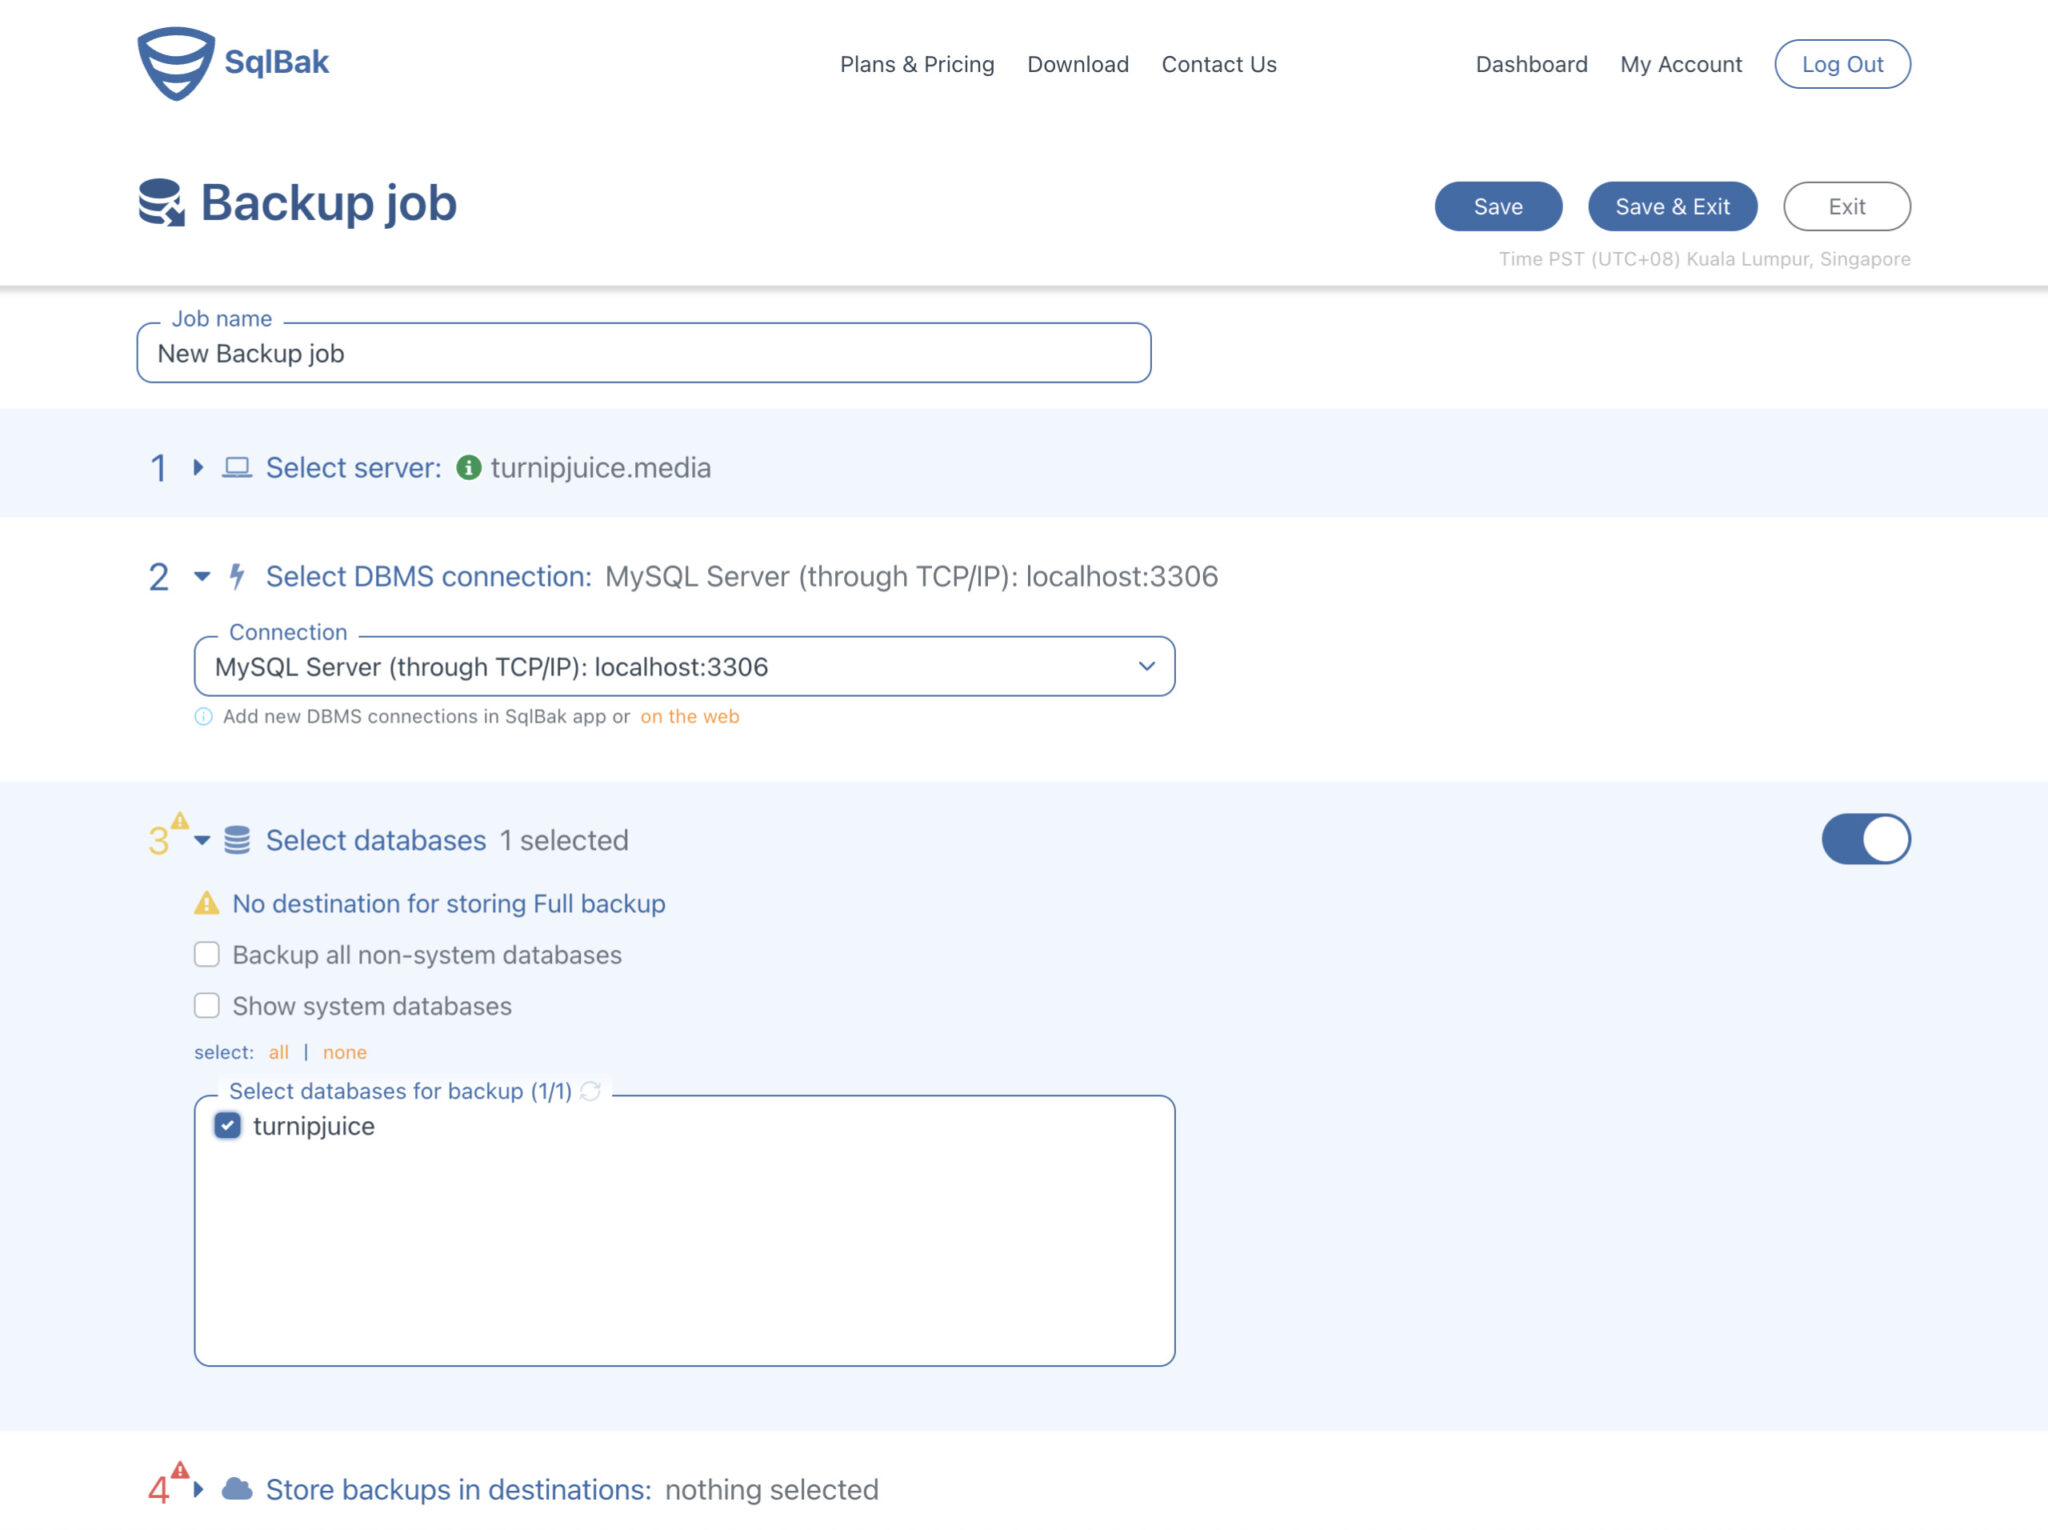
Task: Click inside the Job name field
Action: point(640,353)
